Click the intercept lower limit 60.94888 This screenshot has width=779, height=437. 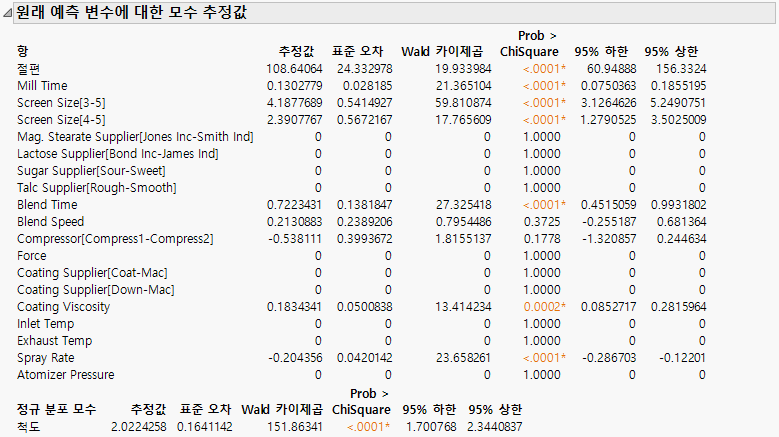tap(612, 69)
